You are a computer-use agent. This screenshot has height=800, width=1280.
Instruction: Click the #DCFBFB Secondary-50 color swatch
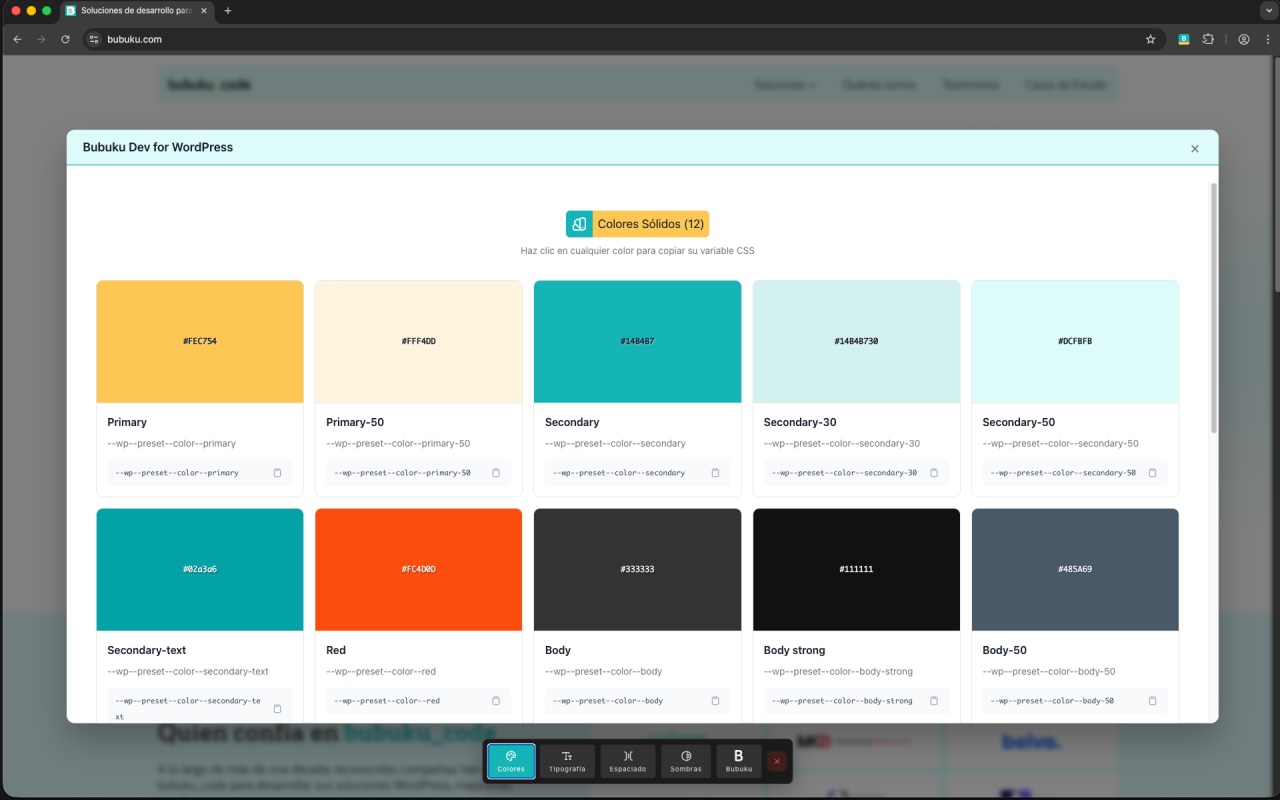[x=1075, y=342]
